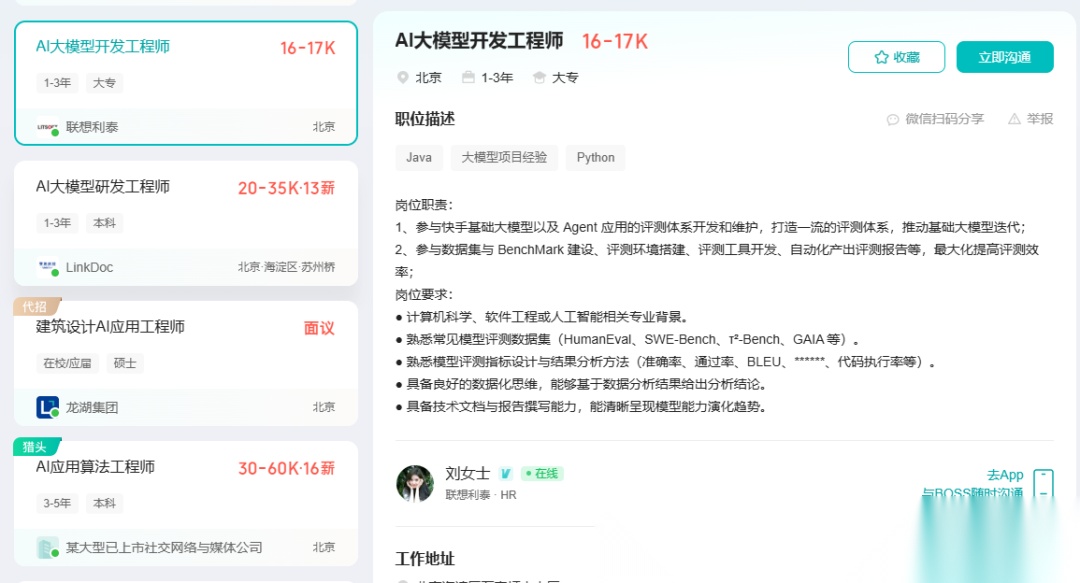Click the mobile phone icon near 去App
Image resolution: width=1080 pixels, height=583 pixels.
(x=1043, y=484)
